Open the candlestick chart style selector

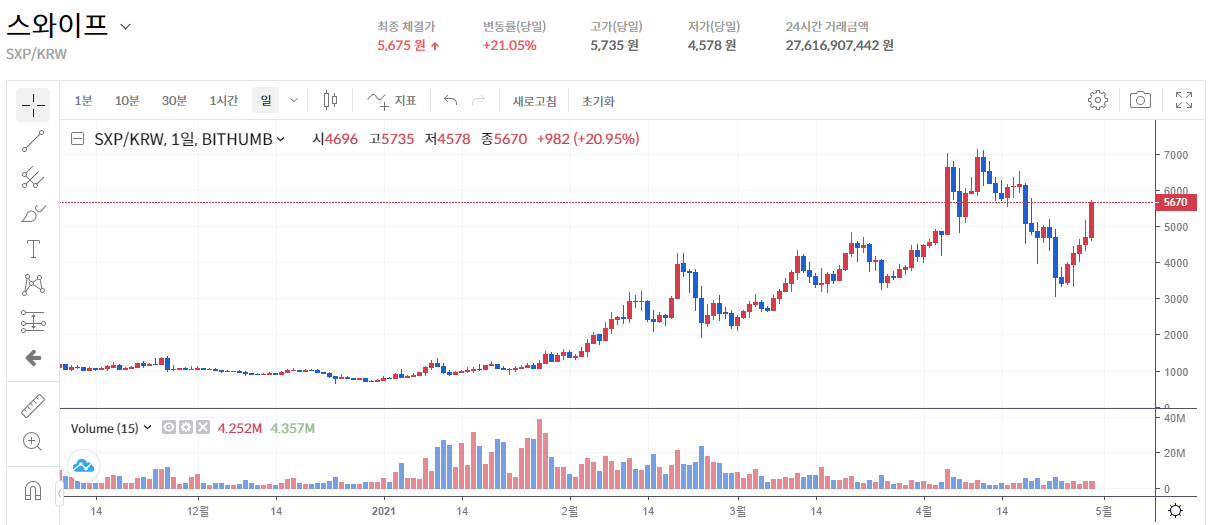331,100
